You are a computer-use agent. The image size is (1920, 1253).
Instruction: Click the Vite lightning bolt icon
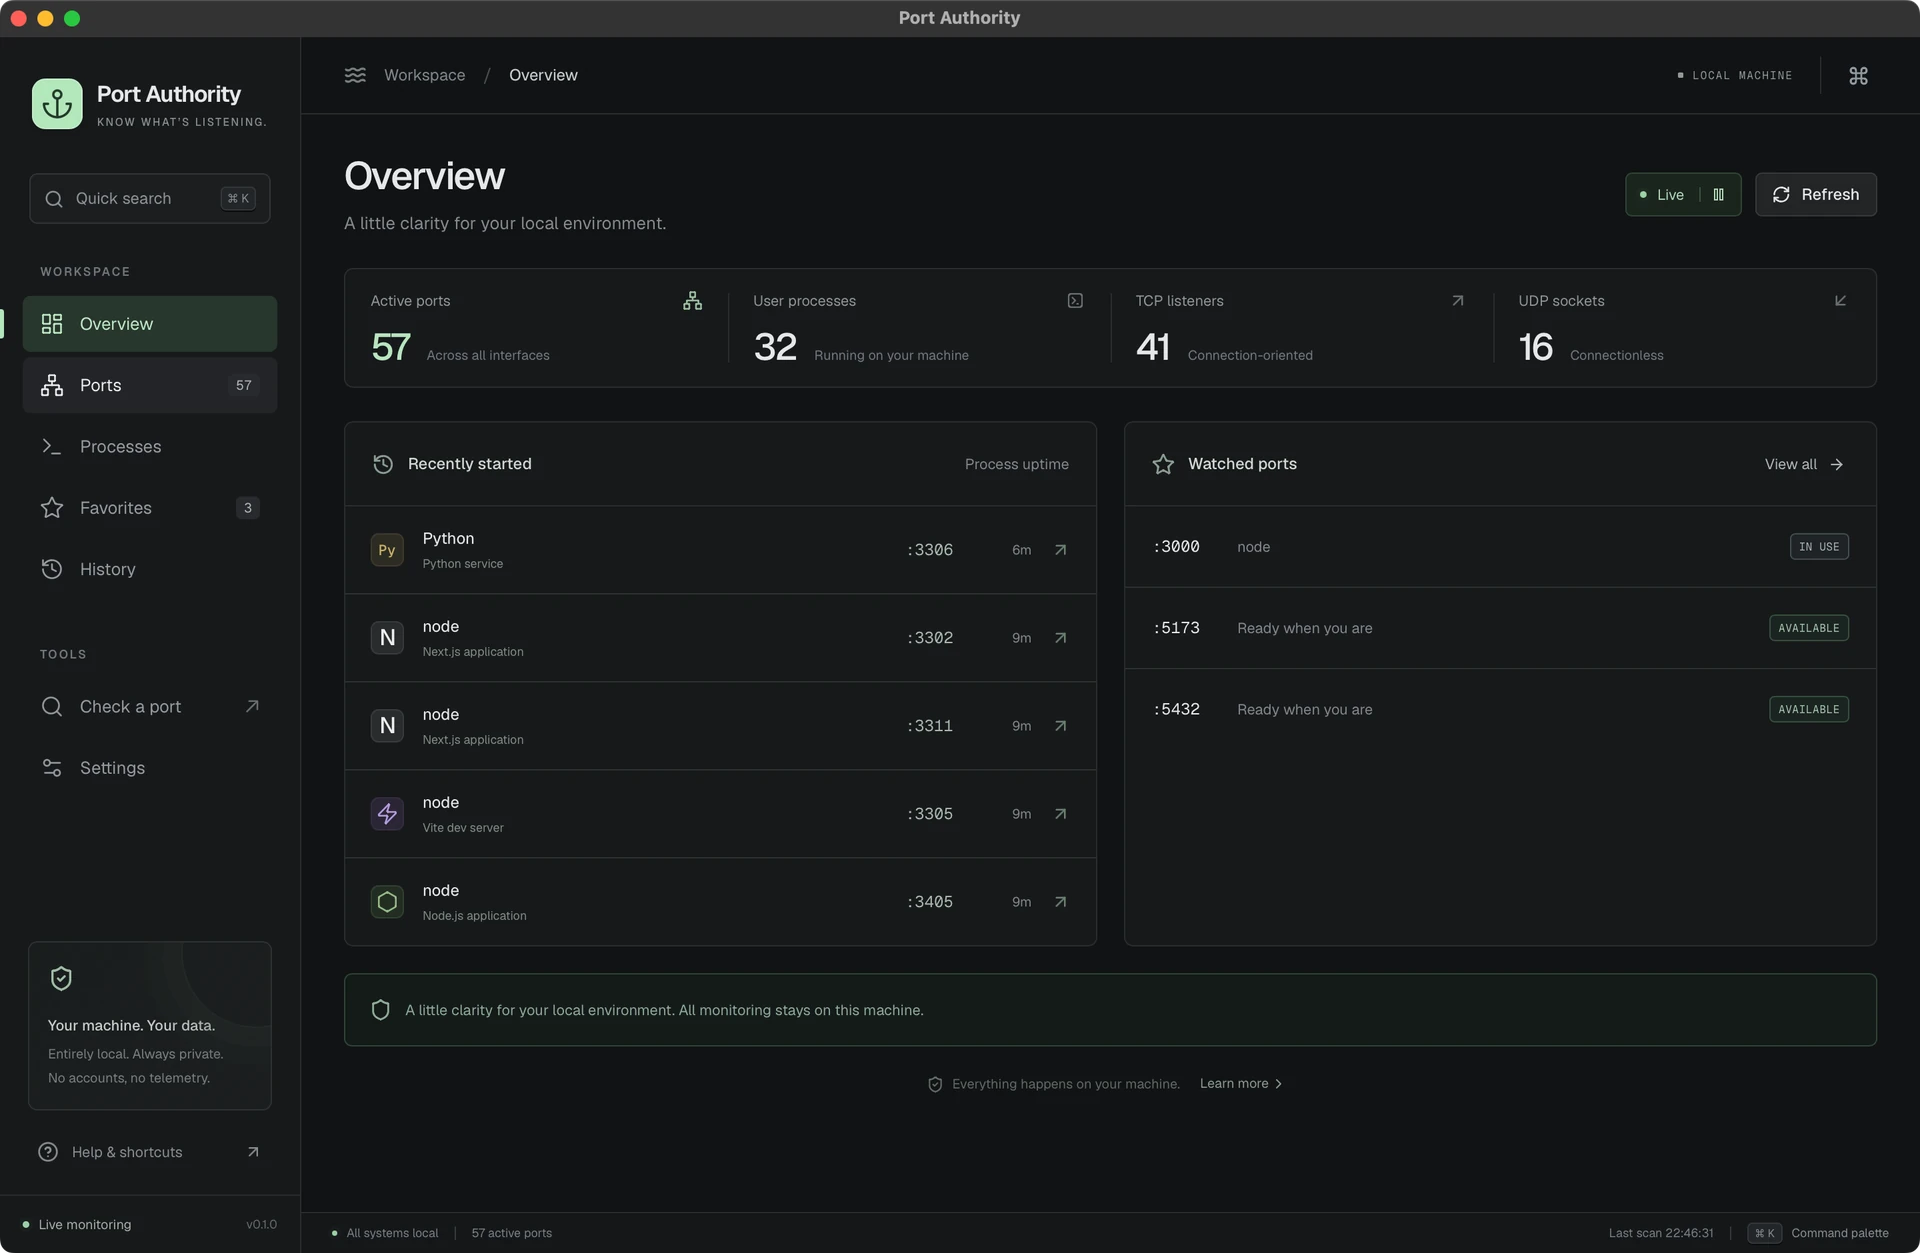(x=387, y=814)
